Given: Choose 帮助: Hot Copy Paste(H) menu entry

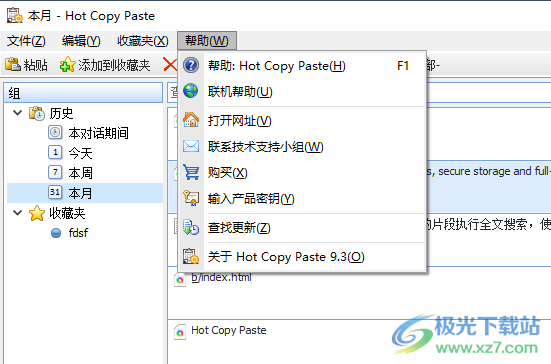Looking at the screenshot, I should tap(302, 66).
